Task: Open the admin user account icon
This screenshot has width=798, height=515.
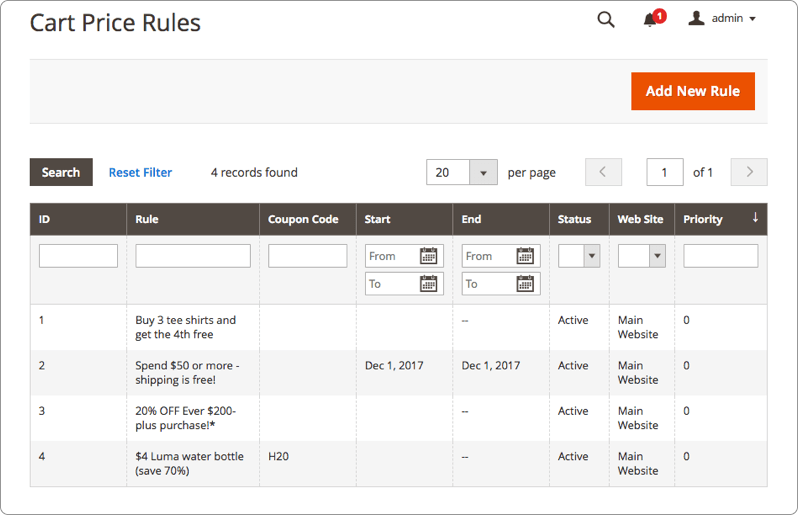Action: pyautogui.click(x=696, y=18)
